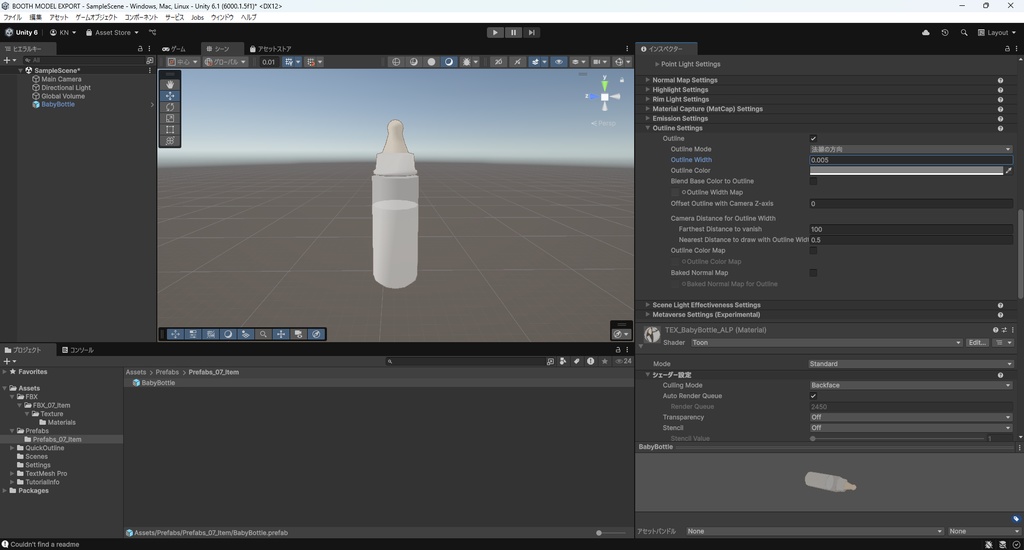The height and width of the screenshot is (550, 1024).
Task: Open the Asset Store button
Action: [112, 32]
